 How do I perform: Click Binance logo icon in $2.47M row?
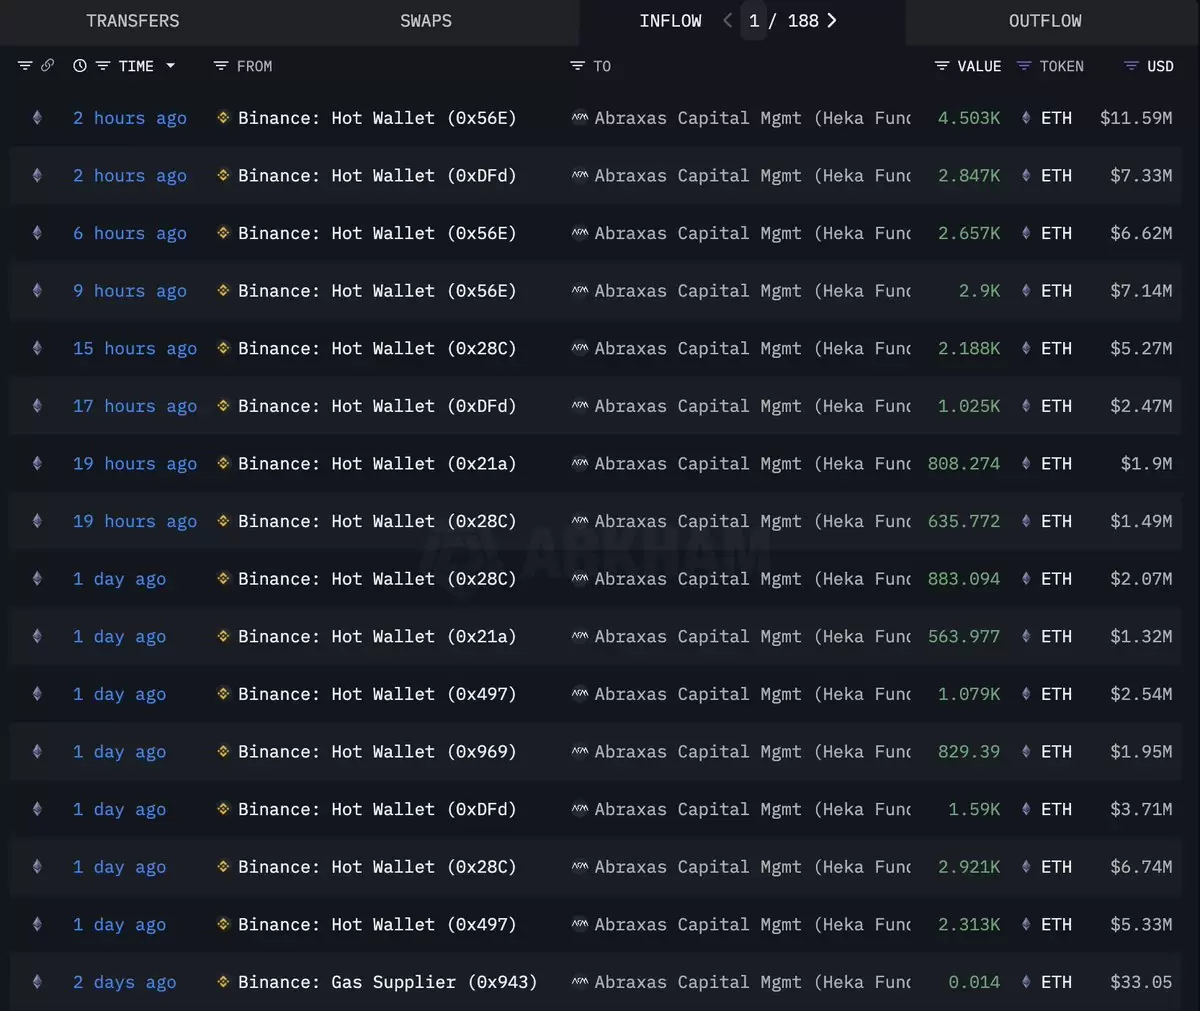[224, 406]
